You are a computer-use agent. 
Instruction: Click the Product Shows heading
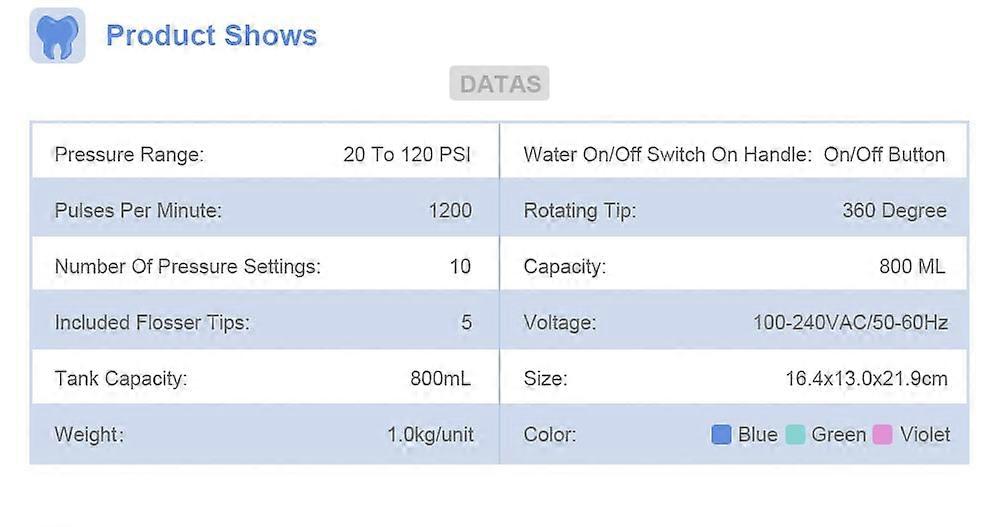[211, 36]
